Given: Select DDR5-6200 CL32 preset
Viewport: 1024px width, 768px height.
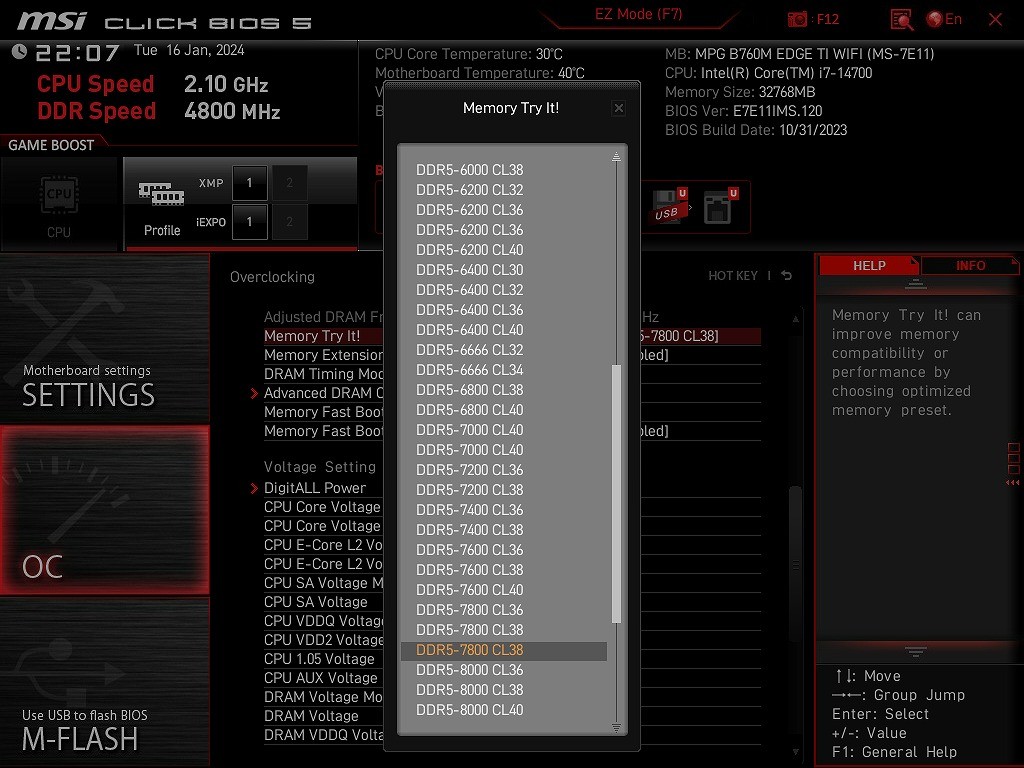Looking at the screenshot, I should (x=470, y=190).
